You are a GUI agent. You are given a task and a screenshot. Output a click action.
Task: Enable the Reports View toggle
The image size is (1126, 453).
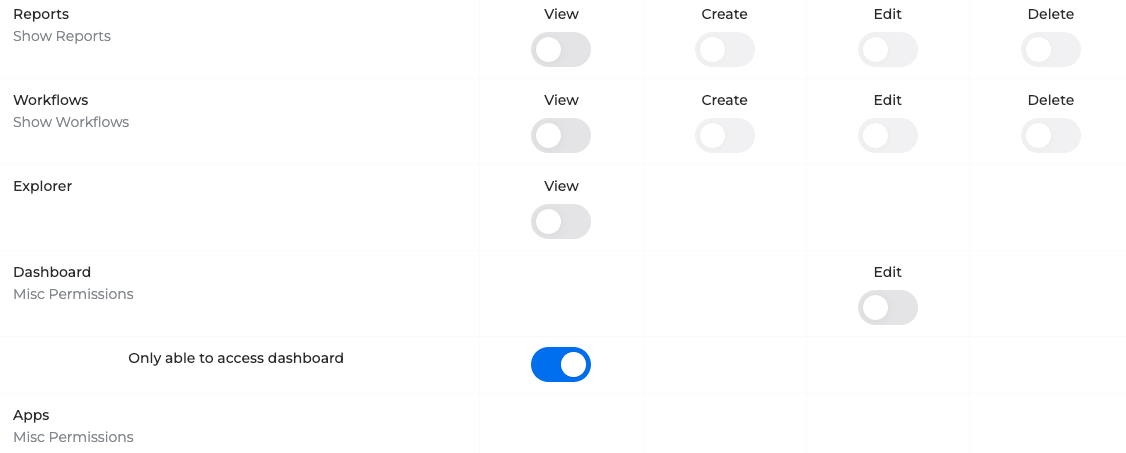(561, 50)
